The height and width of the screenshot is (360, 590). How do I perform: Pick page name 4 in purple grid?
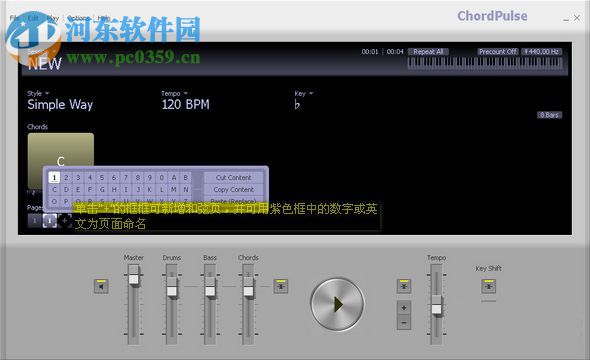[x=90, y=178]
